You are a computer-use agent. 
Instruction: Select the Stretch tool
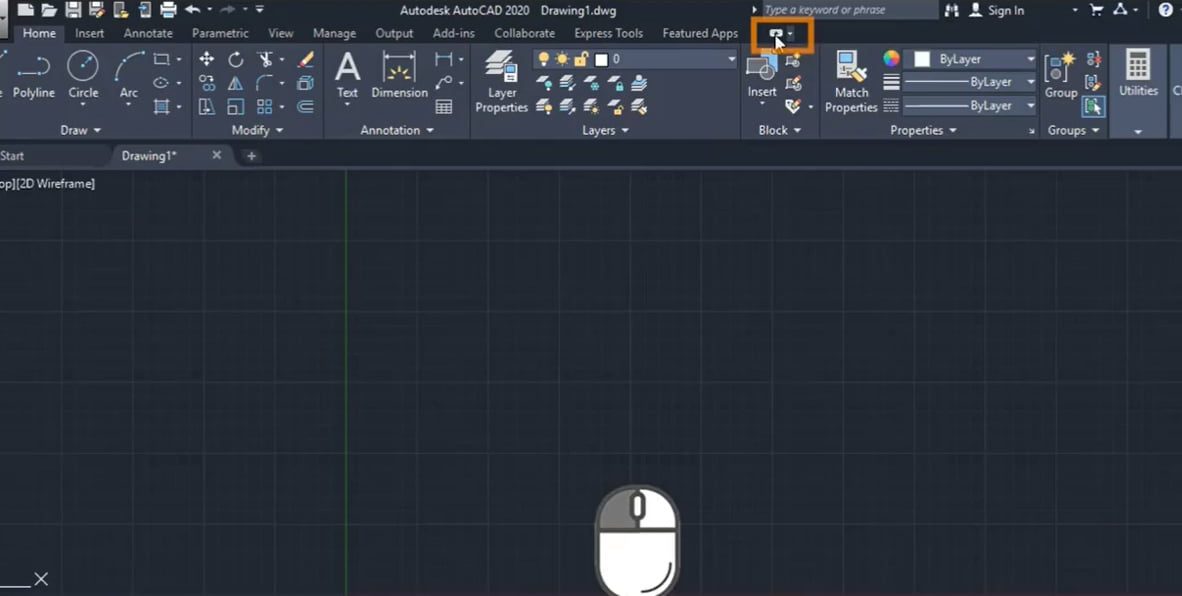coord(207,106)
